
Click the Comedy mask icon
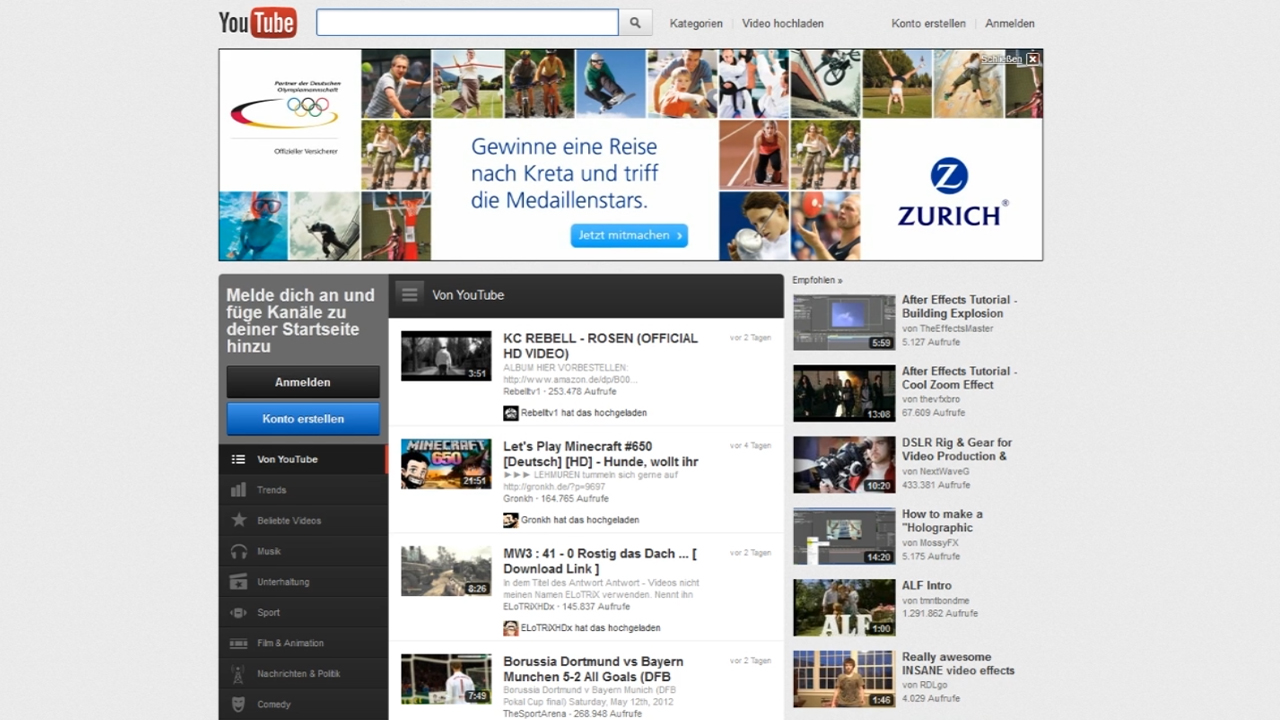(238, 704)
